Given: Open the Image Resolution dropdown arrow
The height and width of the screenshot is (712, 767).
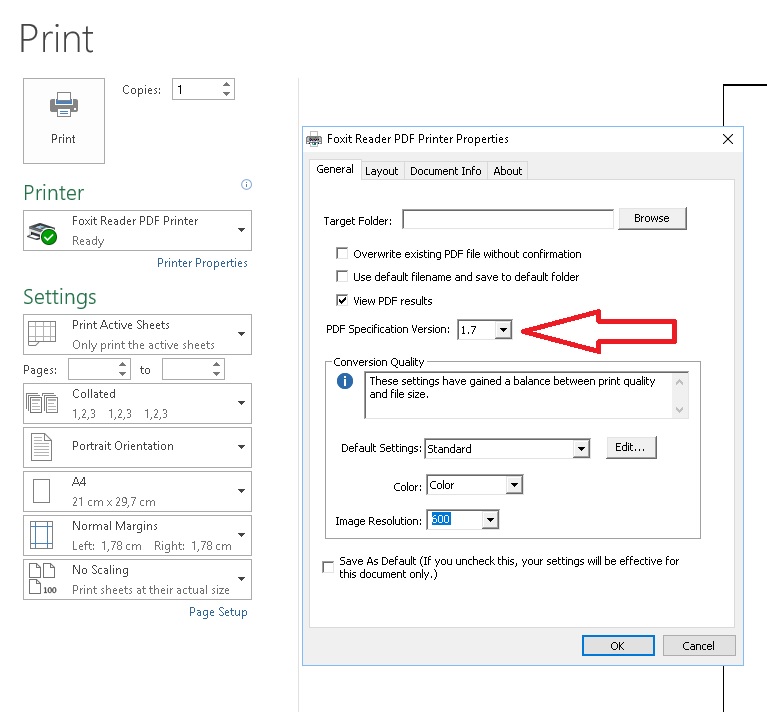Looking at the screenshot, I should tap(490, 520).
